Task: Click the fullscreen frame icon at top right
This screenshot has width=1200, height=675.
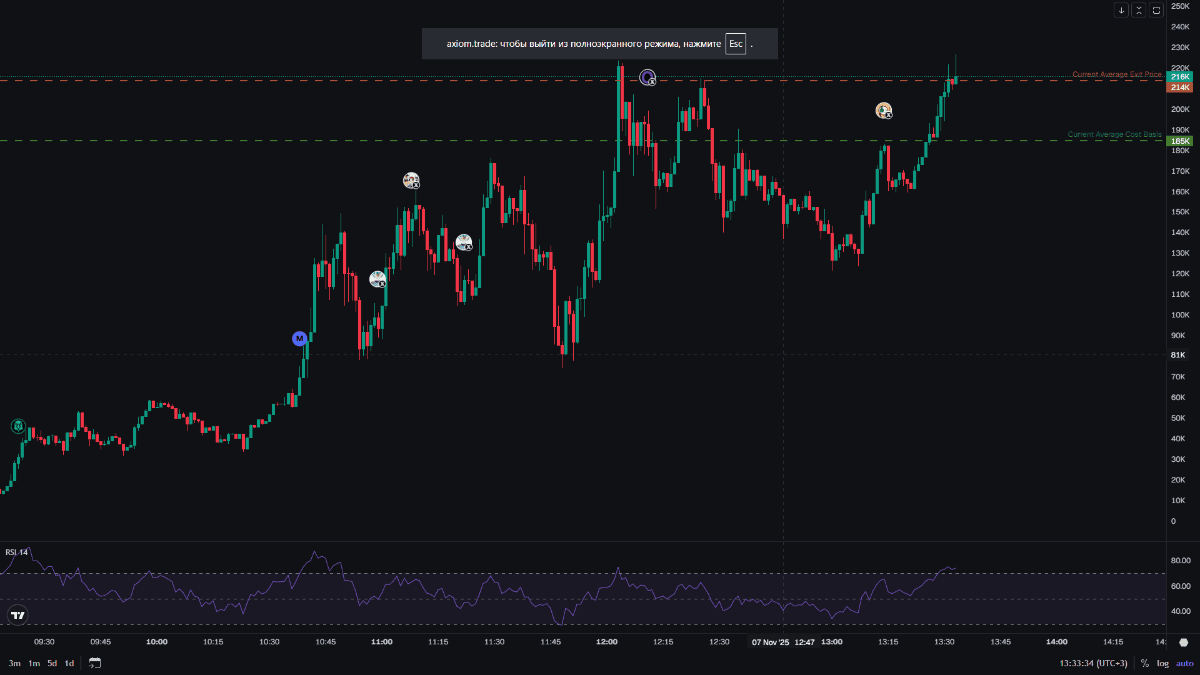Action: tap(1156, 10)
